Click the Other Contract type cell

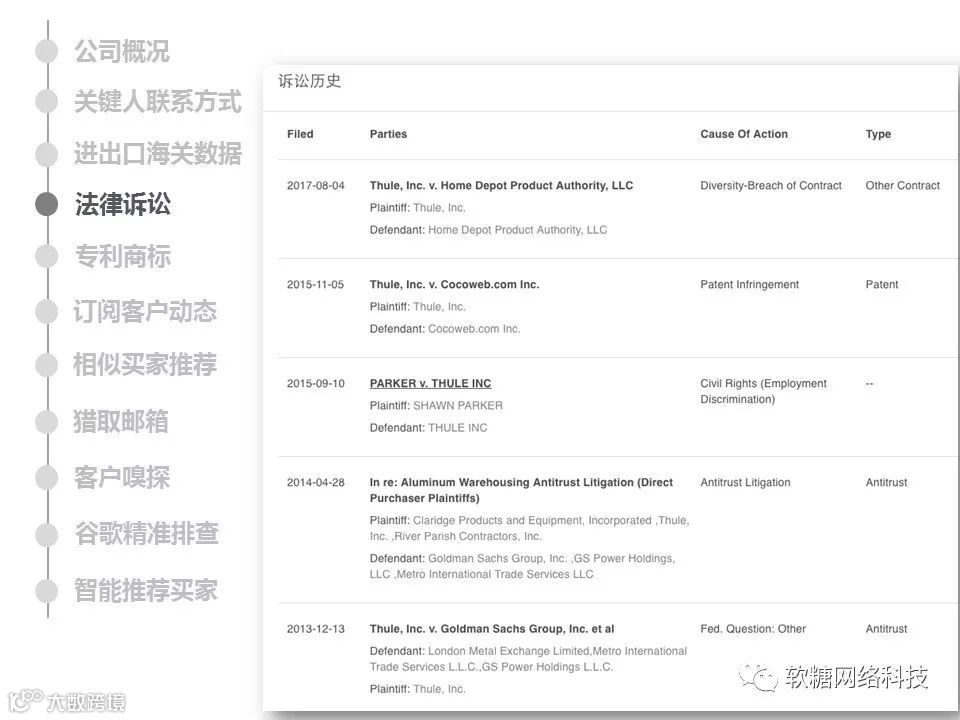[x=902, y=186]
